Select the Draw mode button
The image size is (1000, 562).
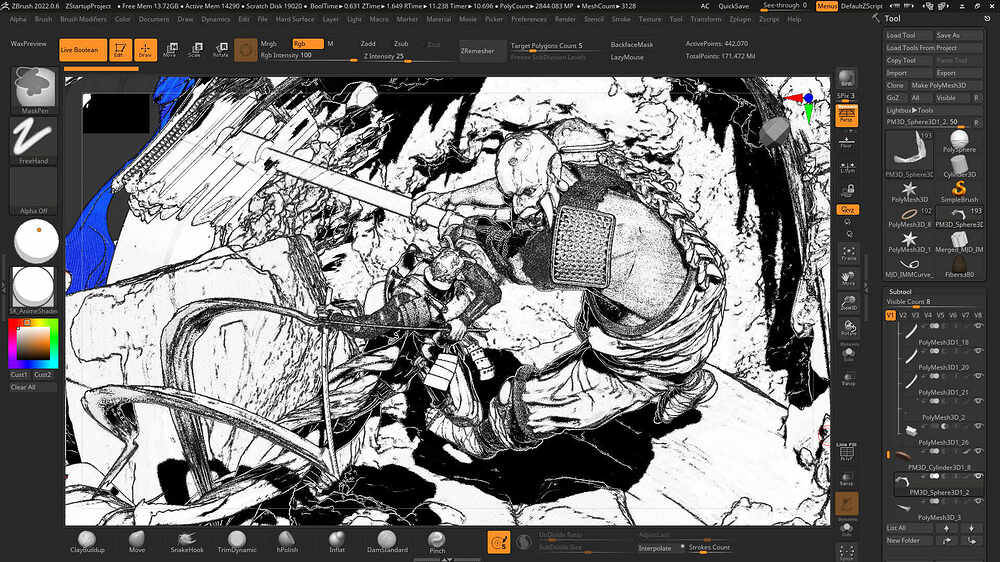tap(145, 50)
